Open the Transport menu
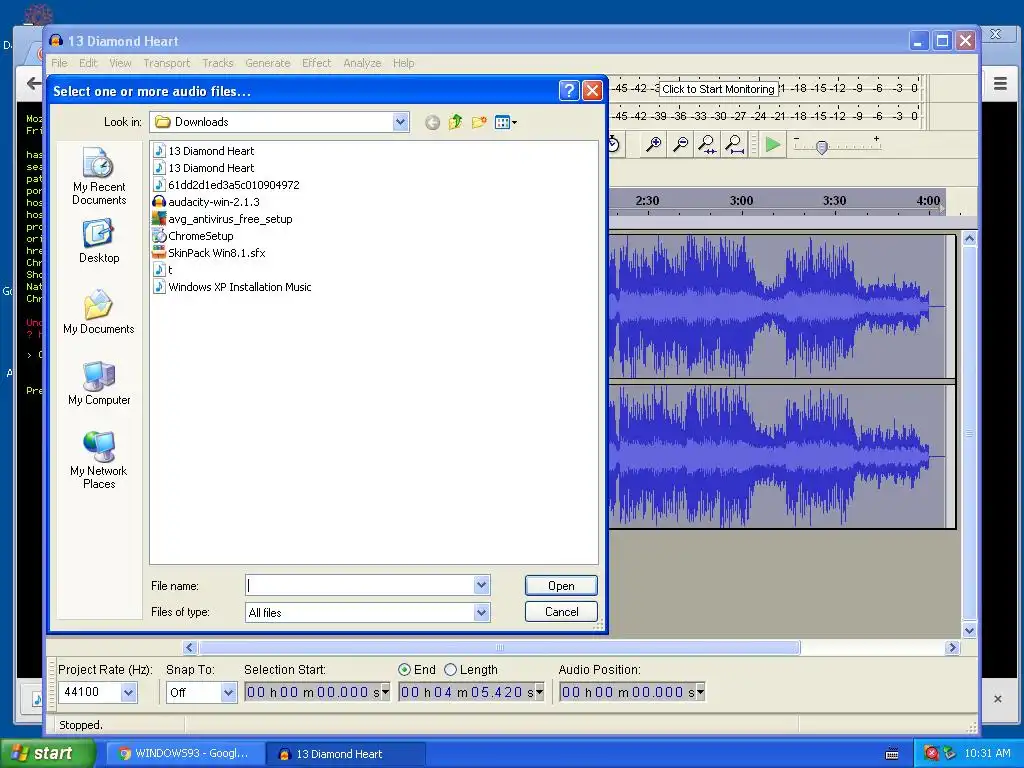1024x768 pixels. click(x=167, y=63)
